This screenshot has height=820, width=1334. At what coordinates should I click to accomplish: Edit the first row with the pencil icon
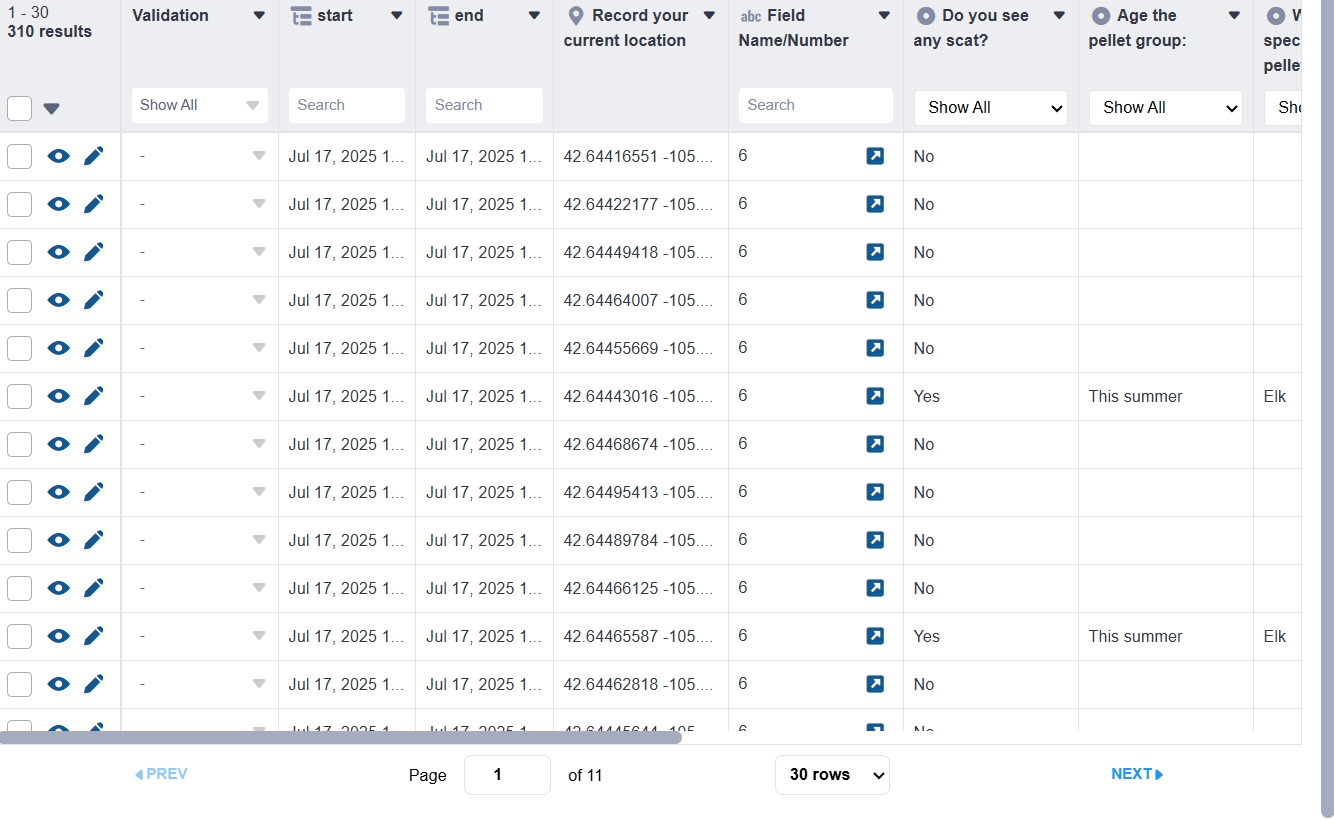pyautogui.click(x=93, y=155)
